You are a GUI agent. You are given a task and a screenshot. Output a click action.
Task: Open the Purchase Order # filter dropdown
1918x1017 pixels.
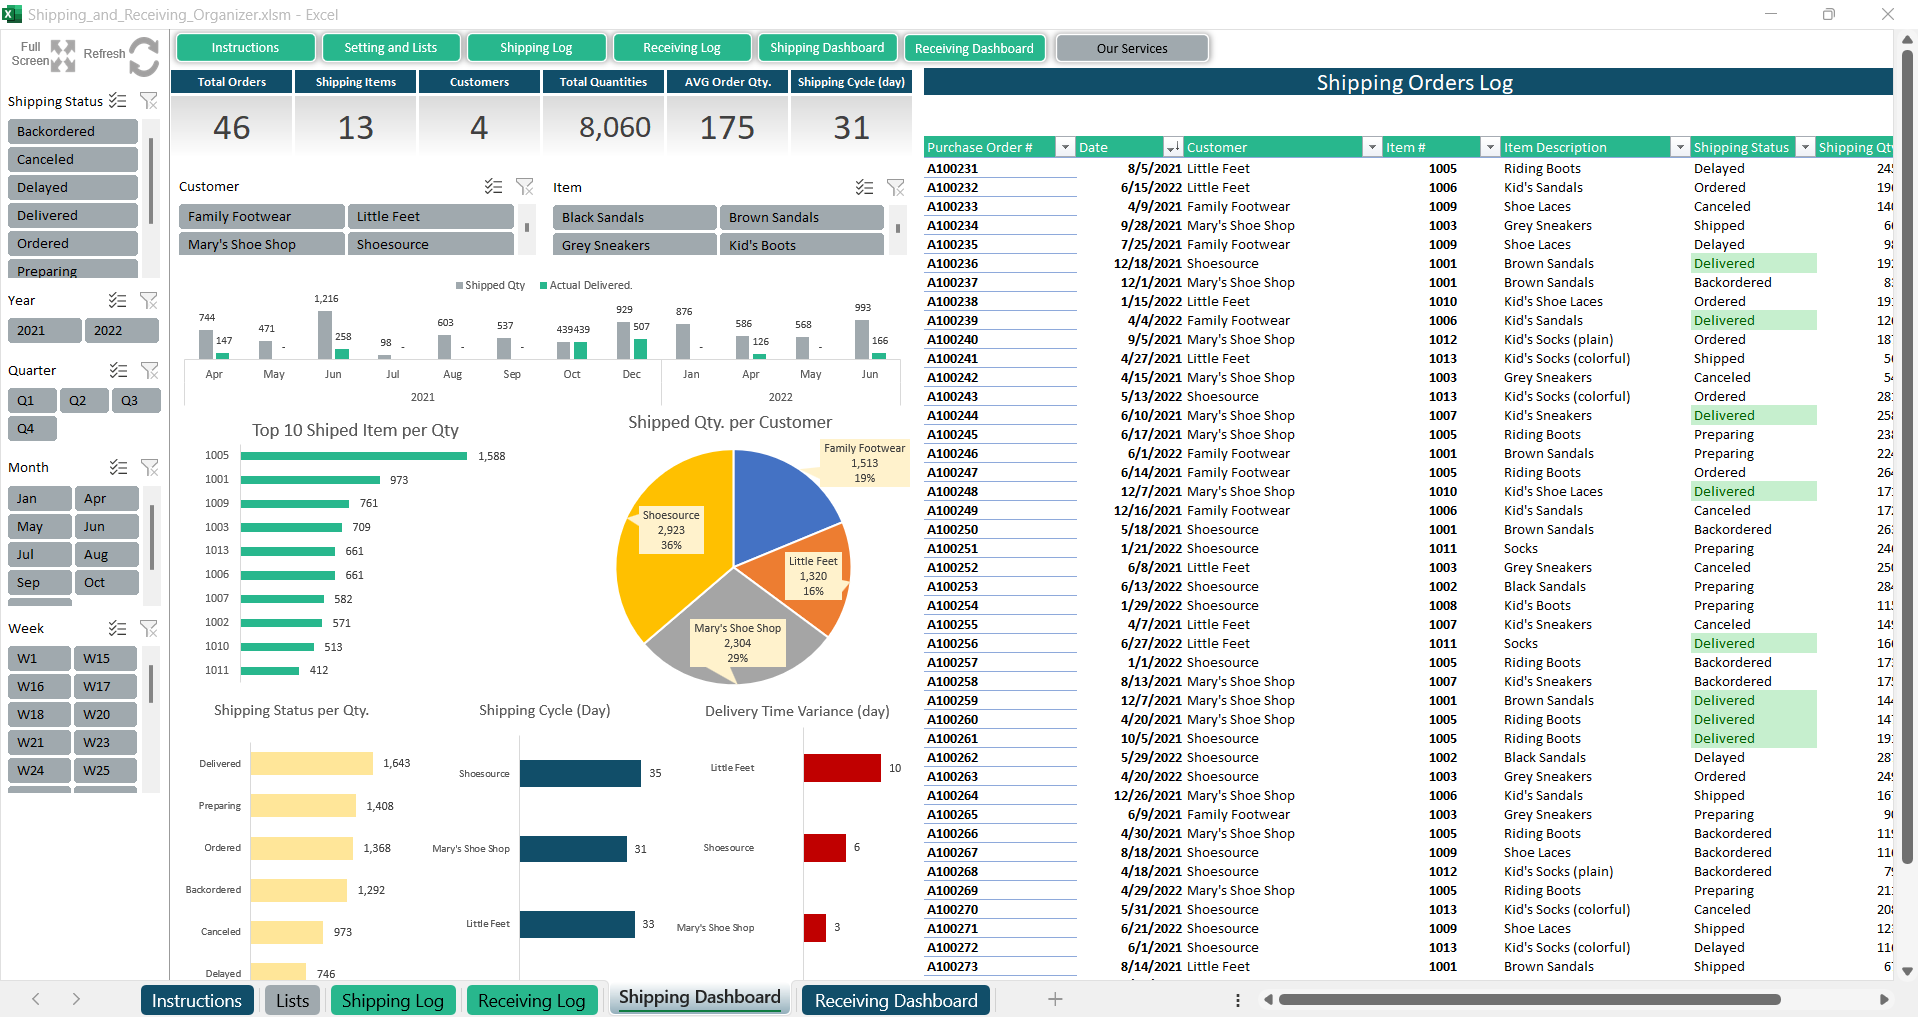(1065, 148)
